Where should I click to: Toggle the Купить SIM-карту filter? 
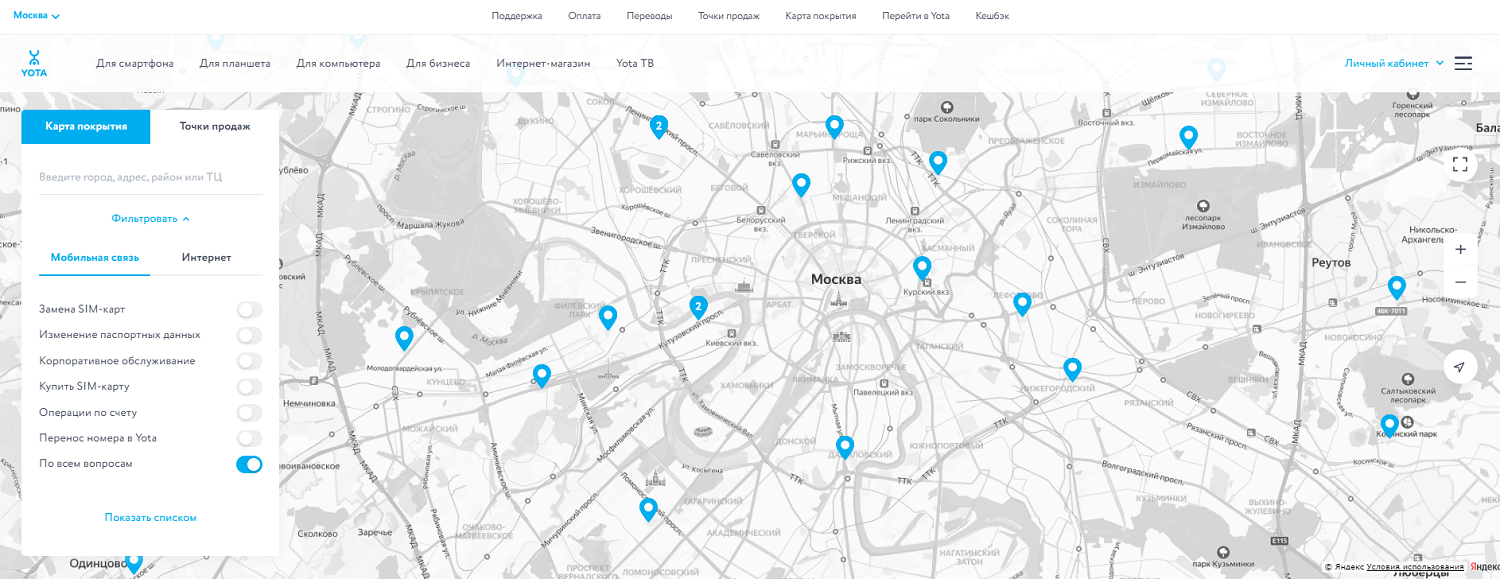tap(249, 387)
